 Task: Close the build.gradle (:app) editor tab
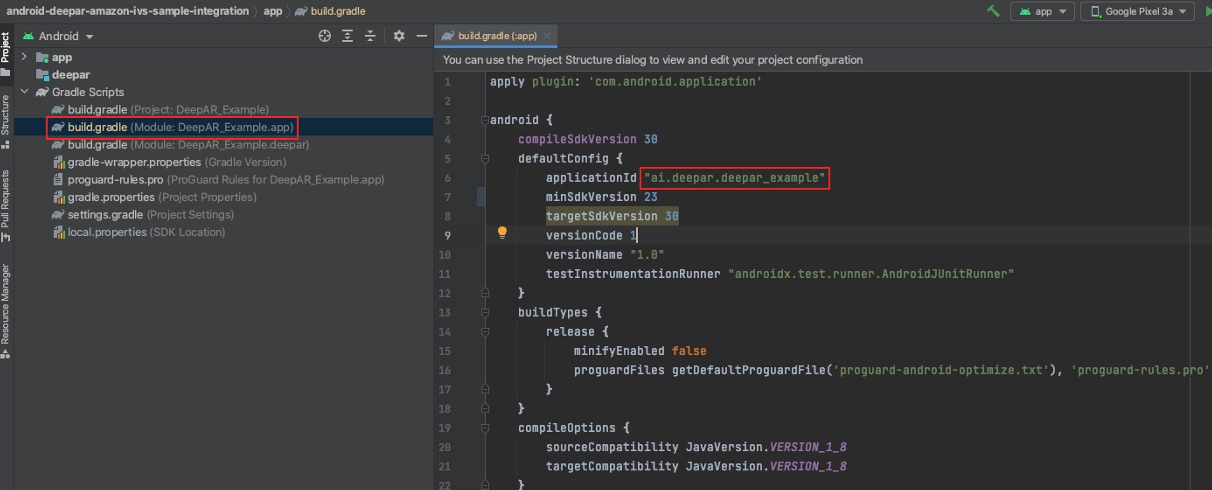tap(549, 36)
